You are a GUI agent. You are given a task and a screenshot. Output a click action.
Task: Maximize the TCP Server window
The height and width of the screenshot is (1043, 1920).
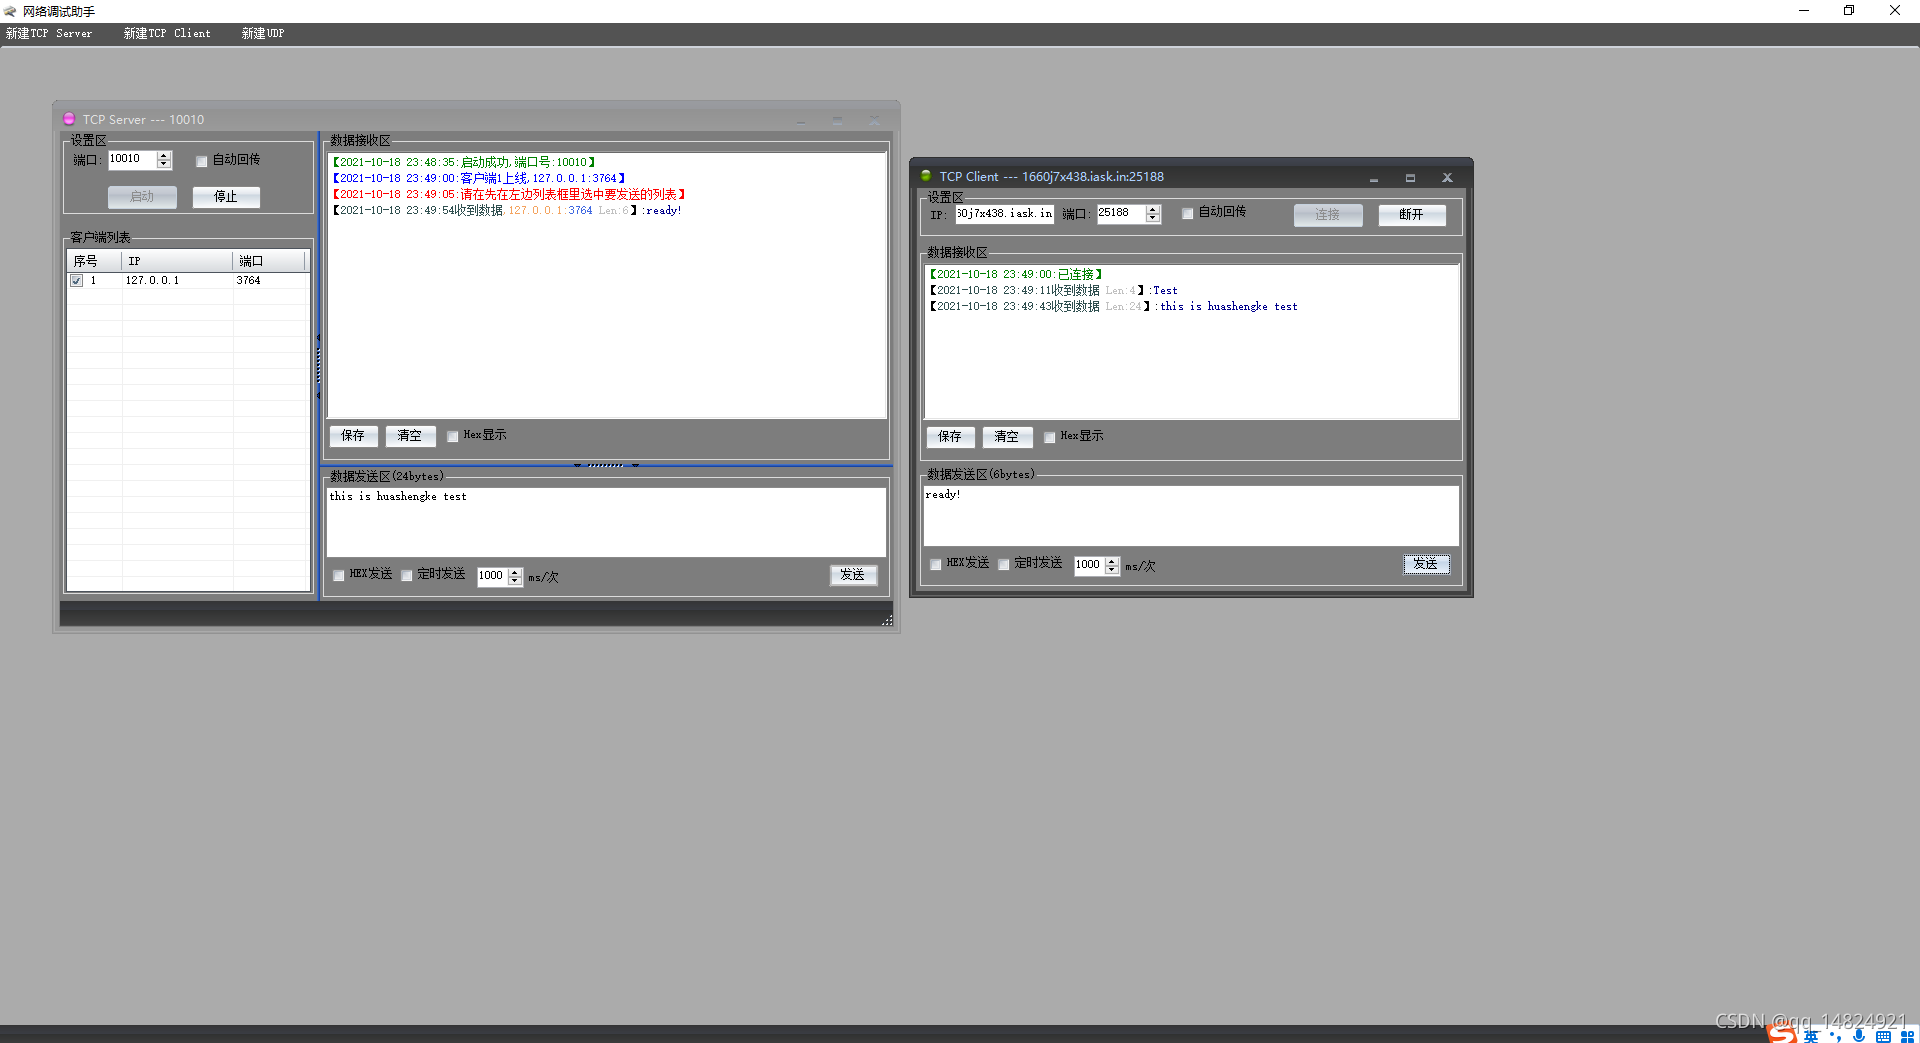coord(837,120)
